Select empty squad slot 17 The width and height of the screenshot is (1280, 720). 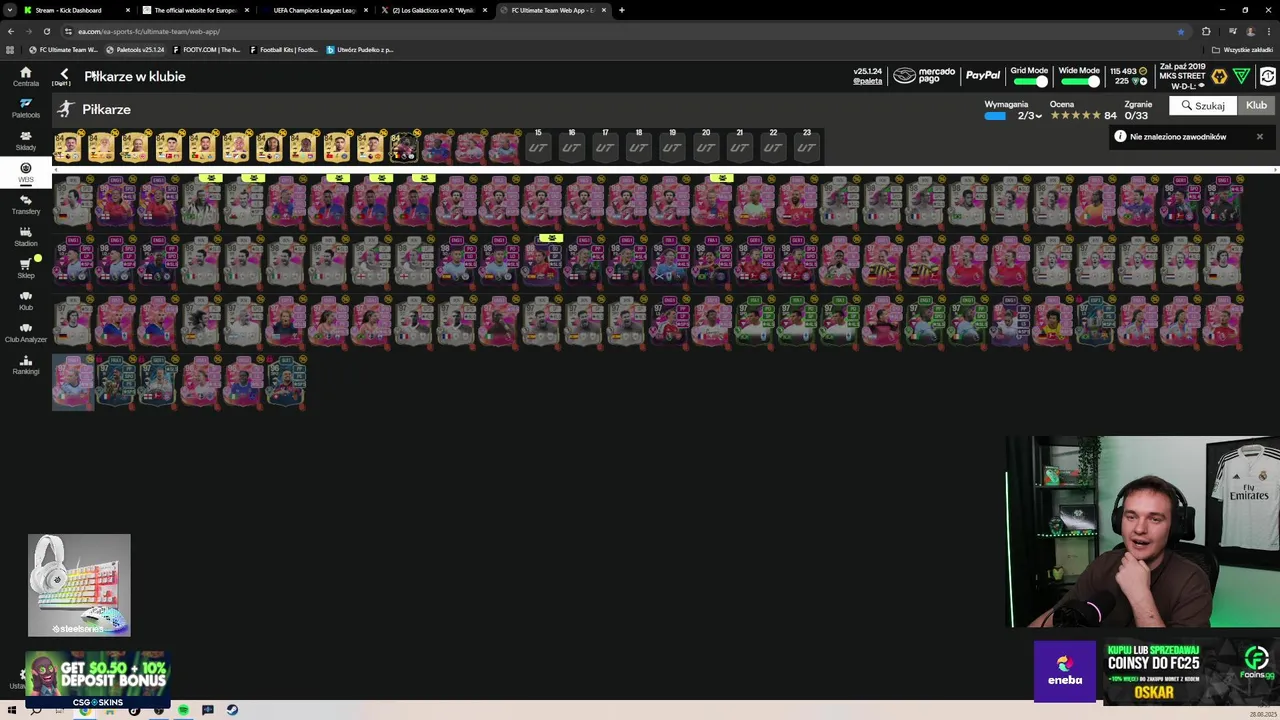click(605, 146)
